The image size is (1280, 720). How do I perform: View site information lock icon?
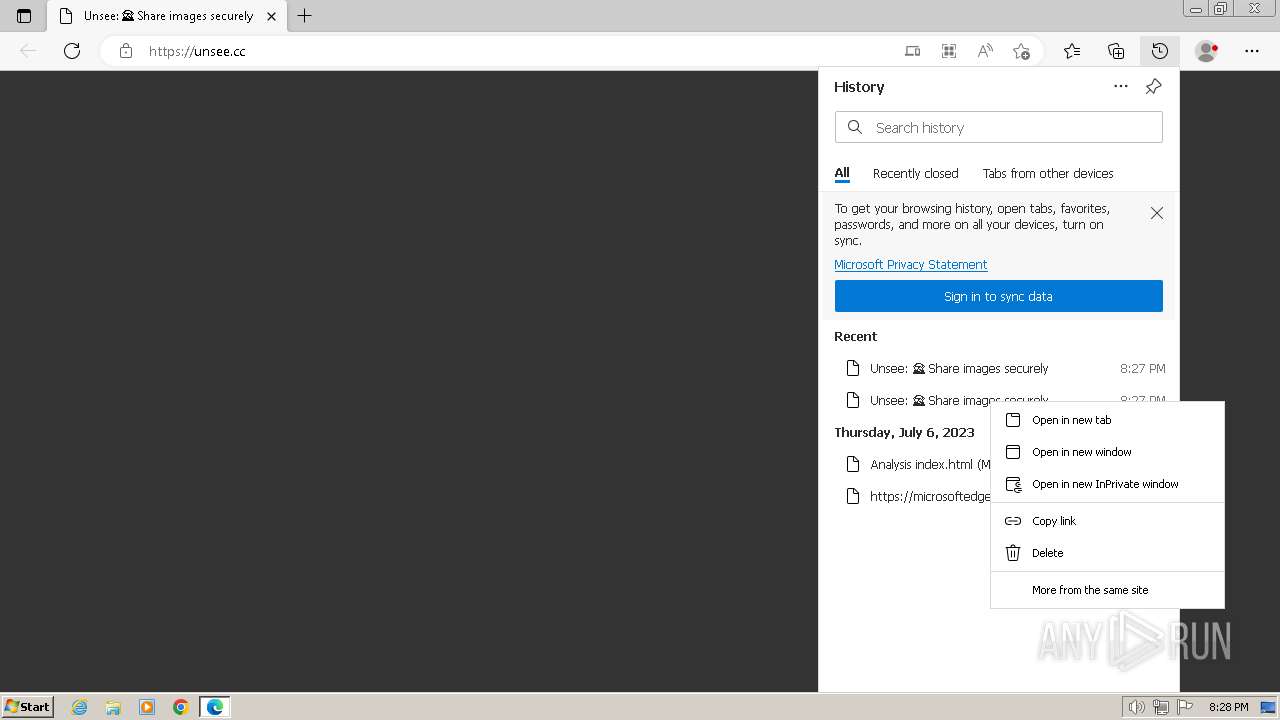[x=126, y=51]
